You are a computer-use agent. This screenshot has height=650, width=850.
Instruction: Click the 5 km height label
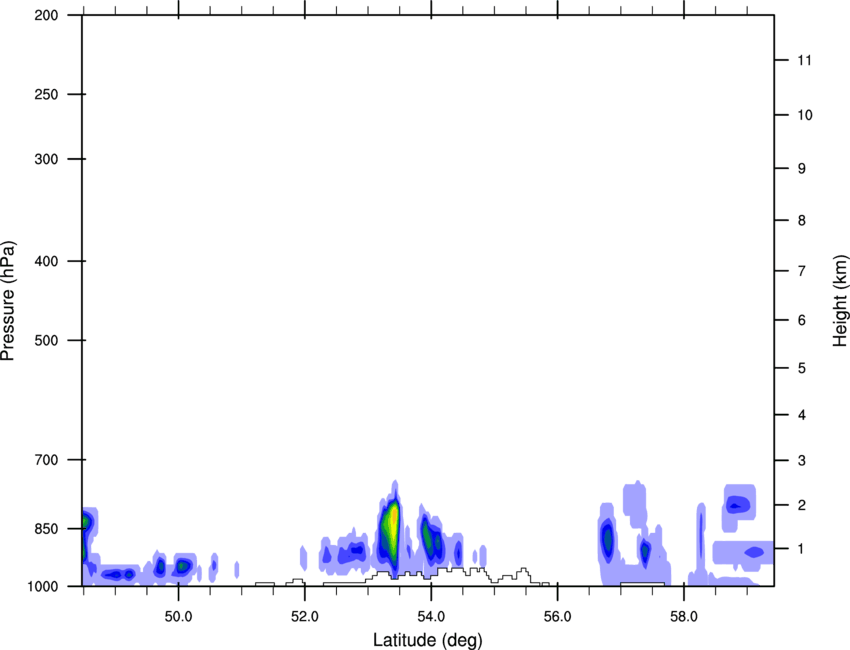[x=802, y=368]
